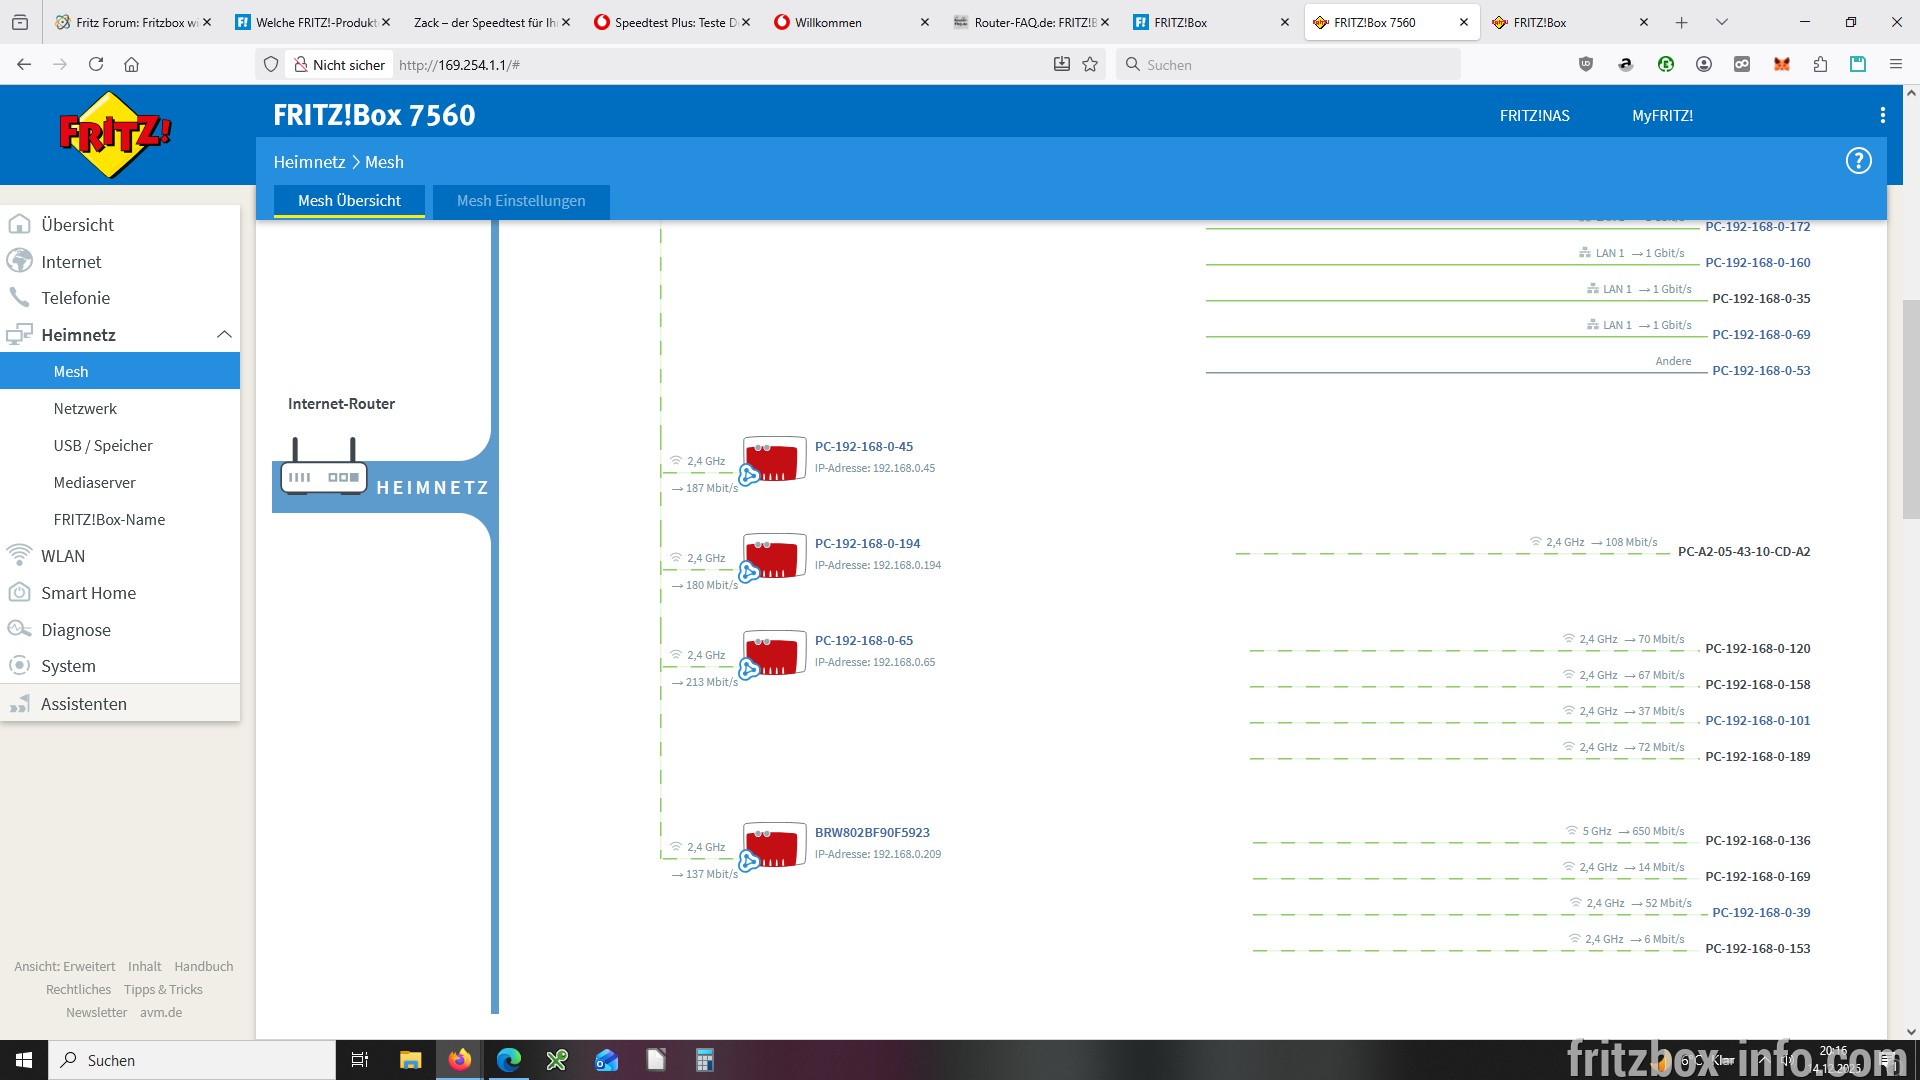Click the Internet-Router device icon

(x=323, y=466)
